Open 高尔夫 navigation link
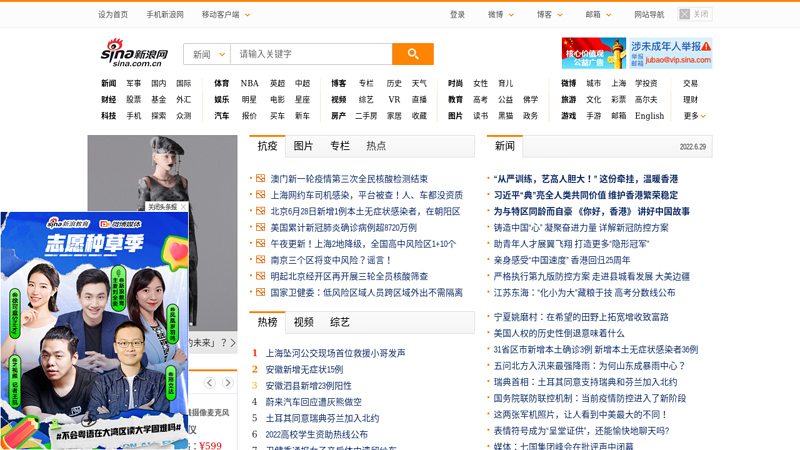The height and width of the screenshot is (450, 800). (646, 99)
